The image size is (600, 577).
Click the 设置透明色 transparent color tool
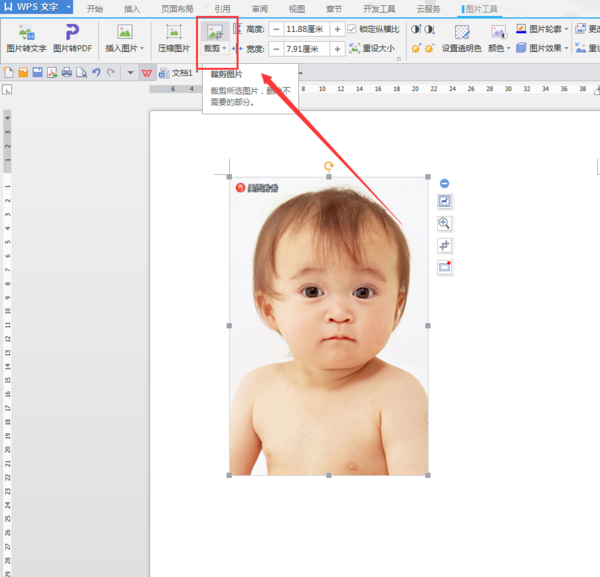point(461,38)
